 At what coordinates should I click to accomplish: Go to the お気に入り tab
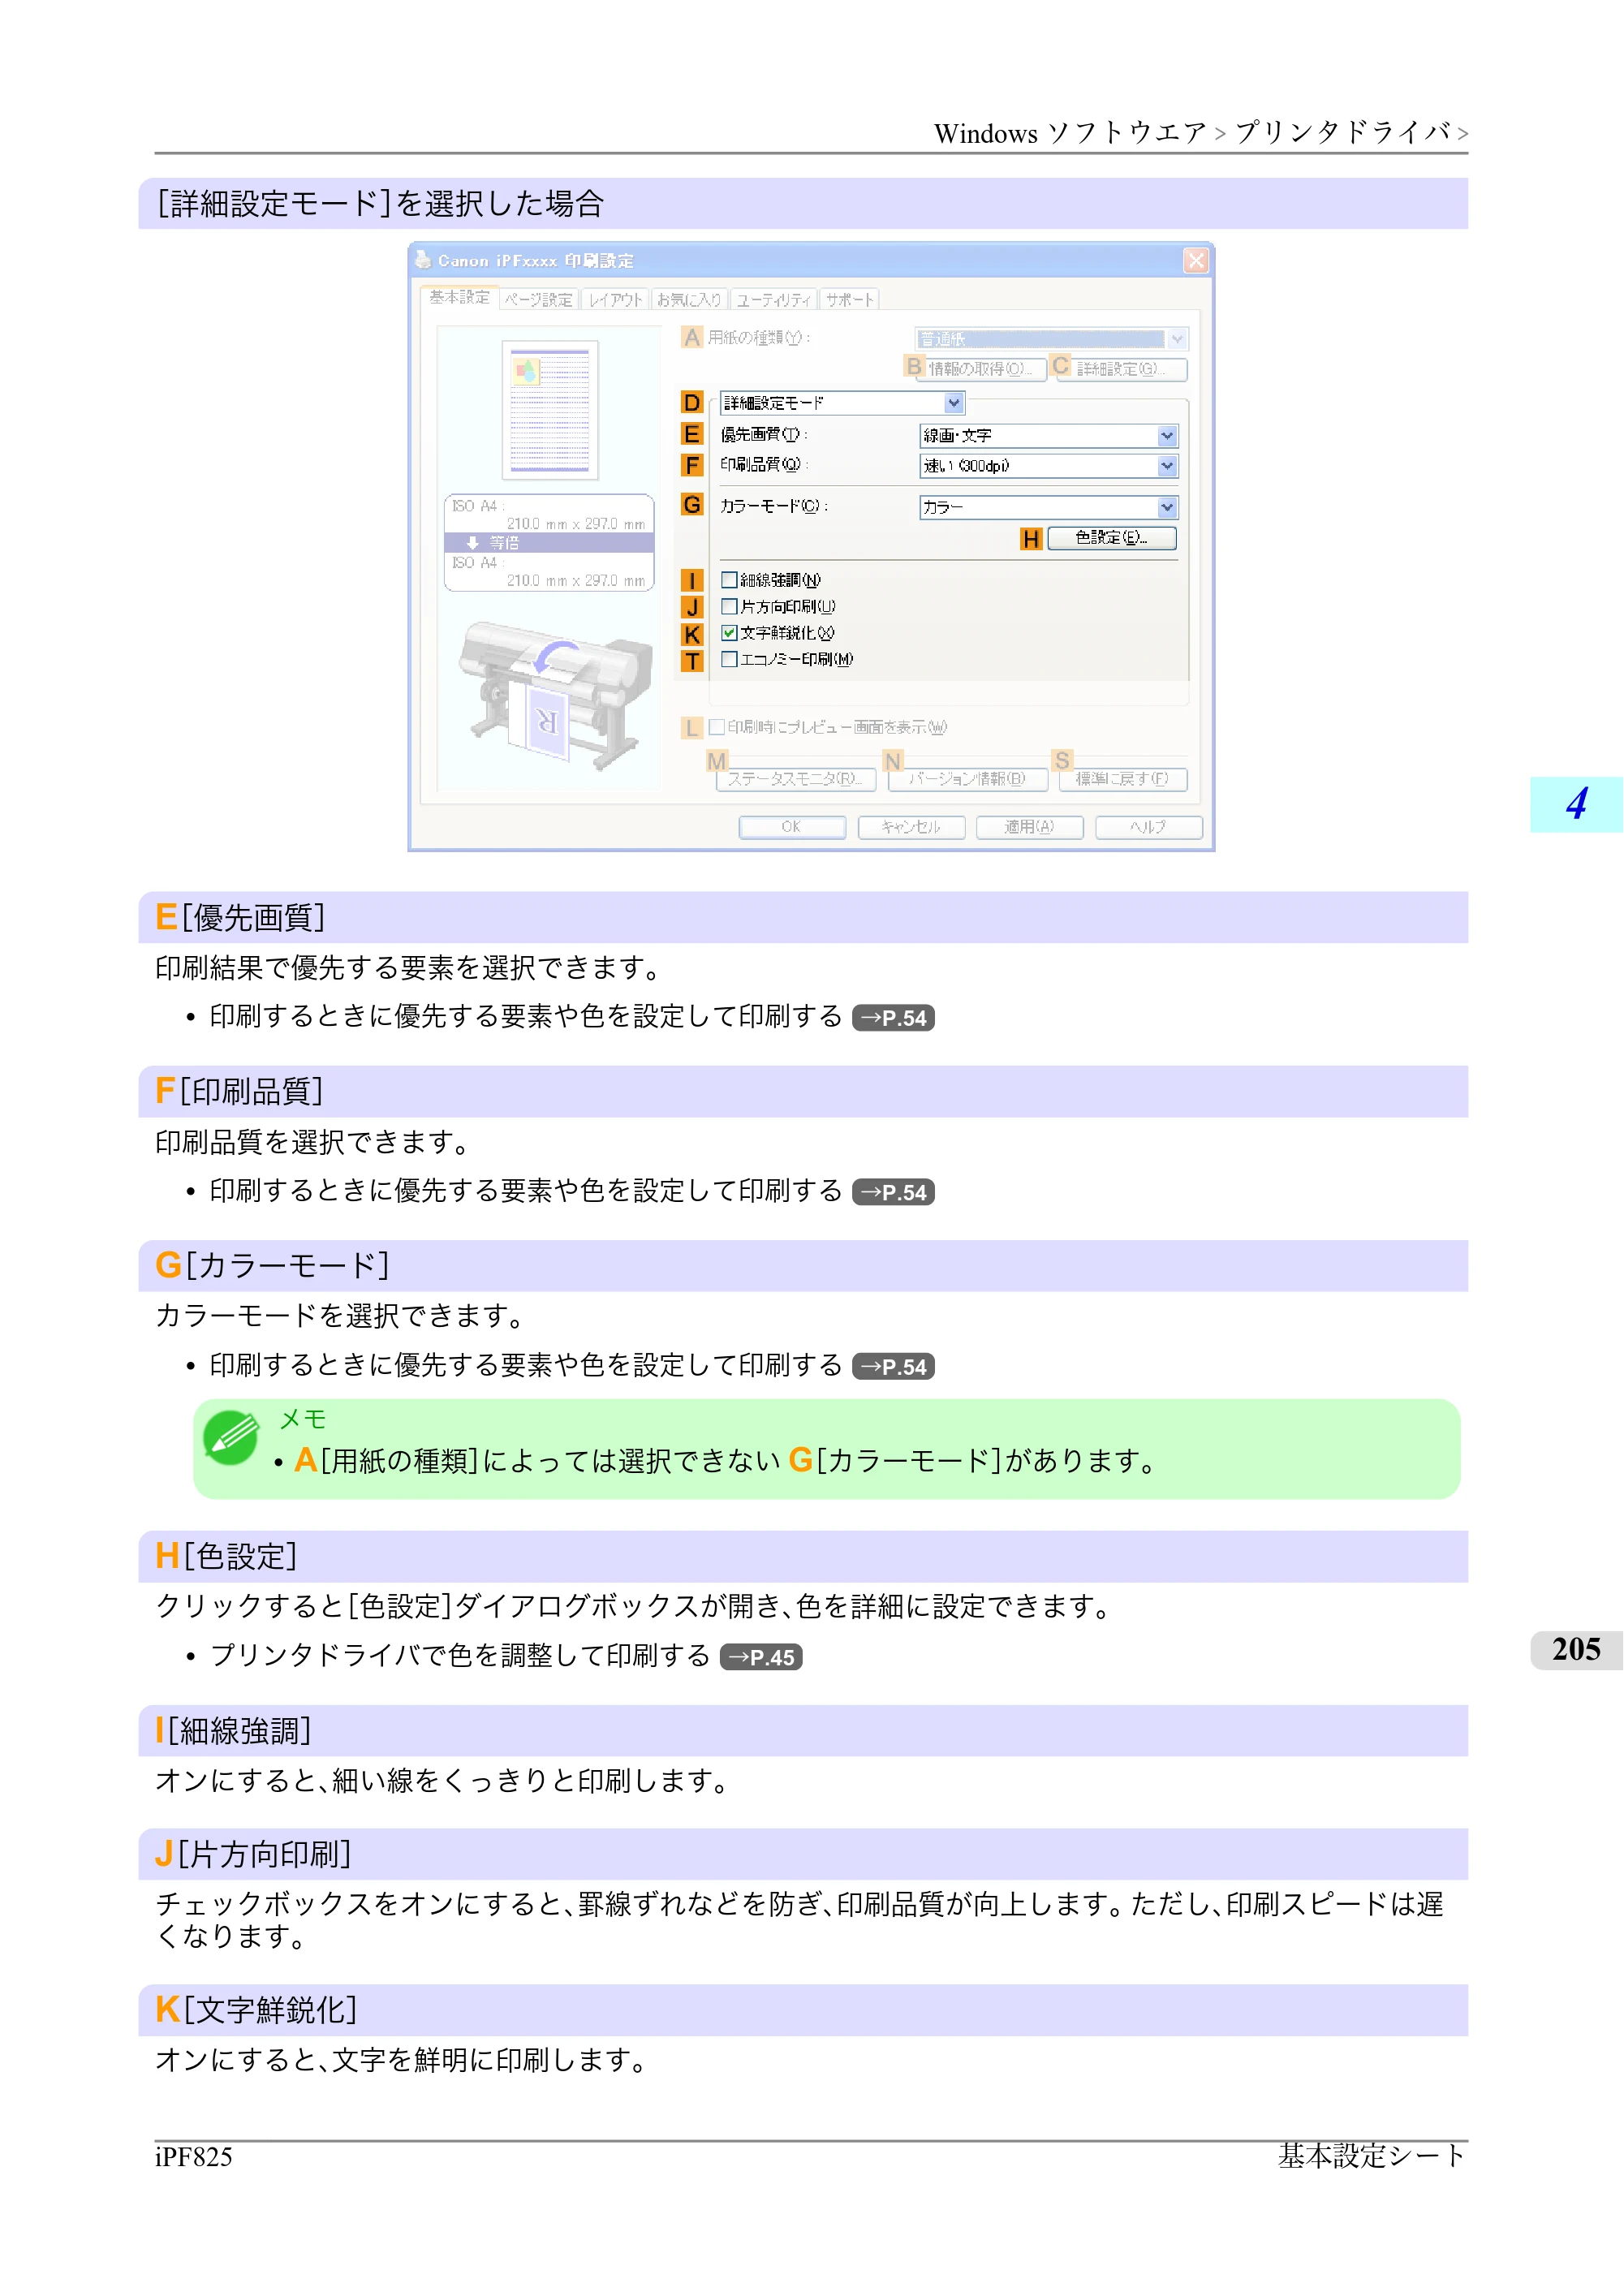[x=689, y=300]
